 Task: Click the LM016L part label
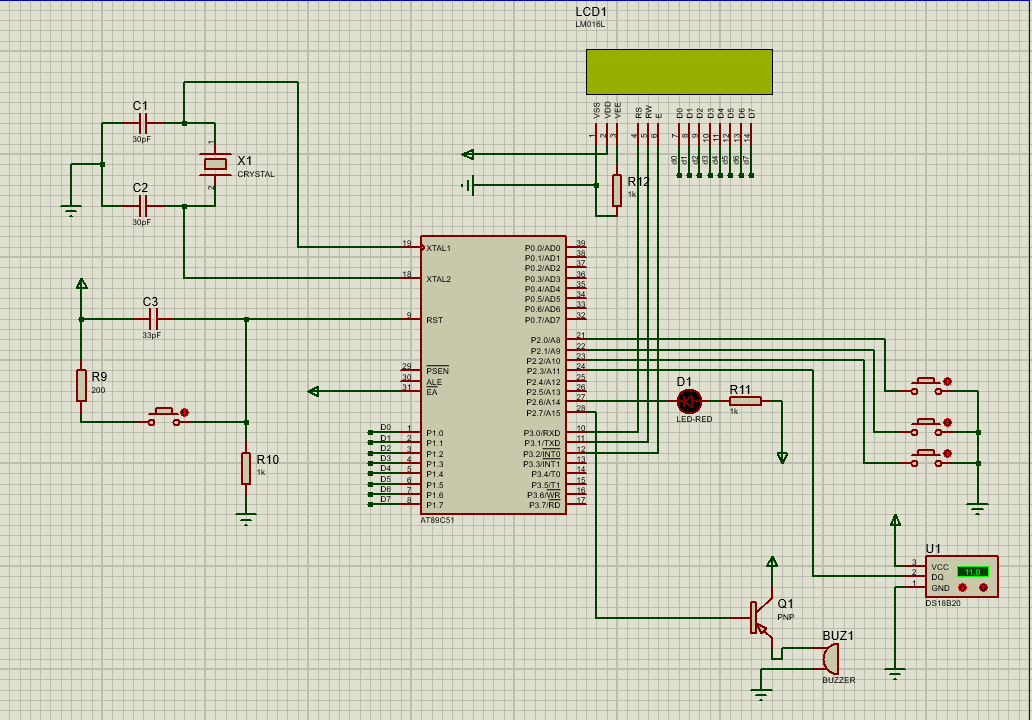(x=590, y=24)
